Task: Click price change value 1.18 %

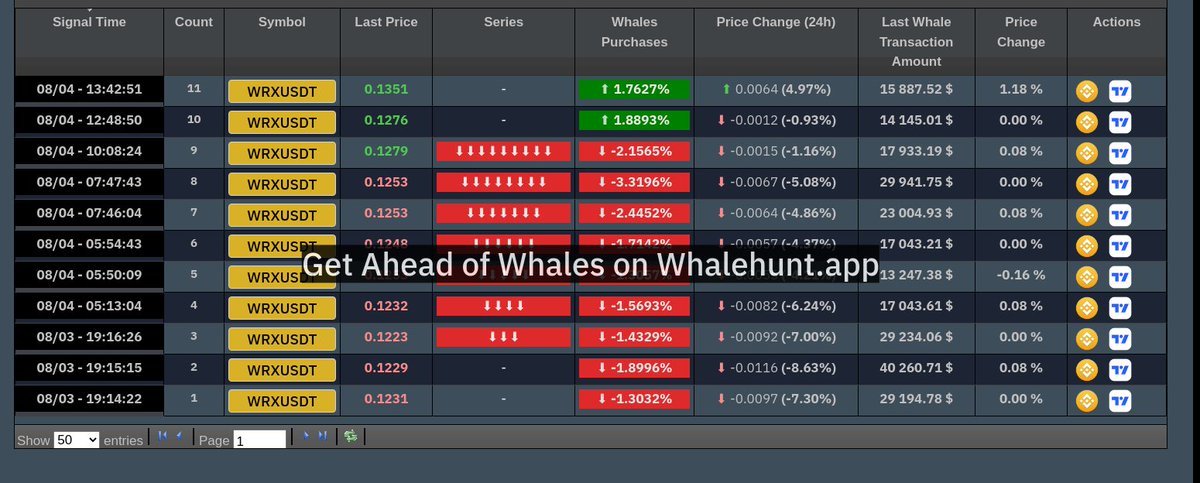Action: click(x=1021, y=89)
